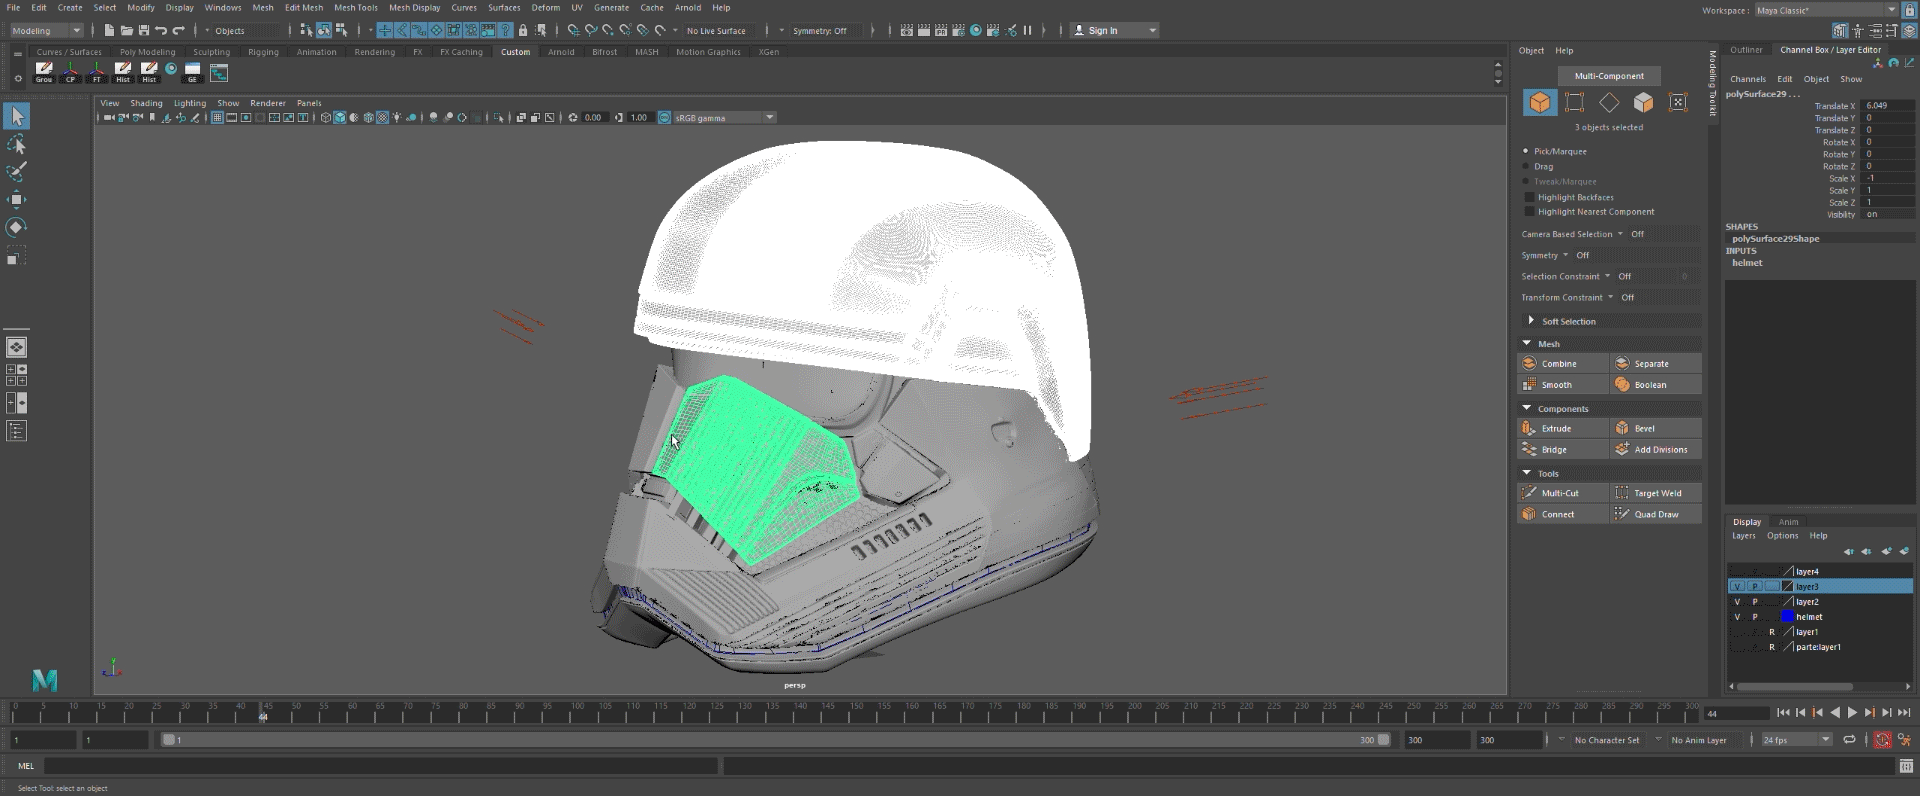Open the Mesh Tools menu
1920x796 pixels.
point(355,7)
